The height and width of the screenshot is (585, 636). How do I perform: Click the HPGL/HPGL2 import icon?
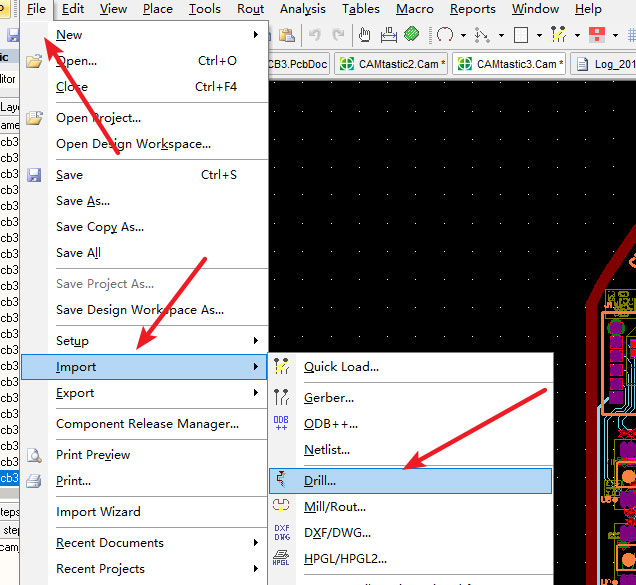tap(281, 559)
